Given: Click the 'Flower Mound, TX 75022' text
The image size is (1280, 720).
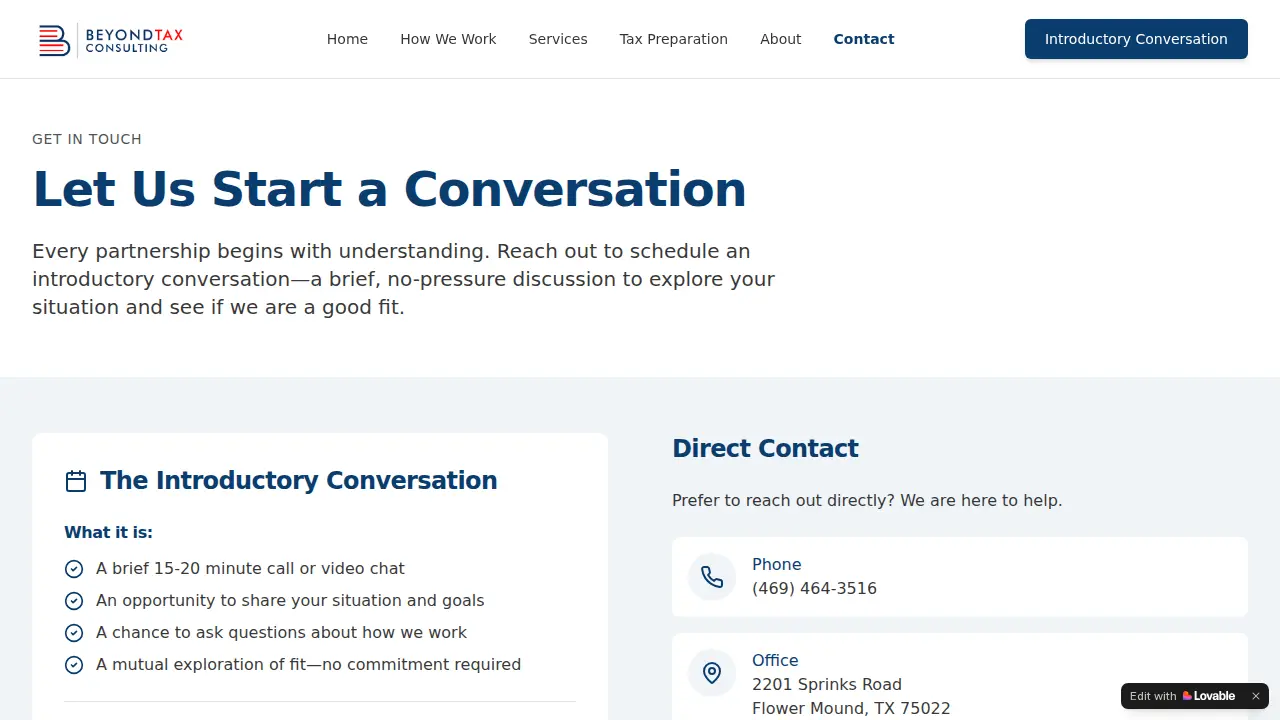Looking at the screenshot, I should pos(851,709).
